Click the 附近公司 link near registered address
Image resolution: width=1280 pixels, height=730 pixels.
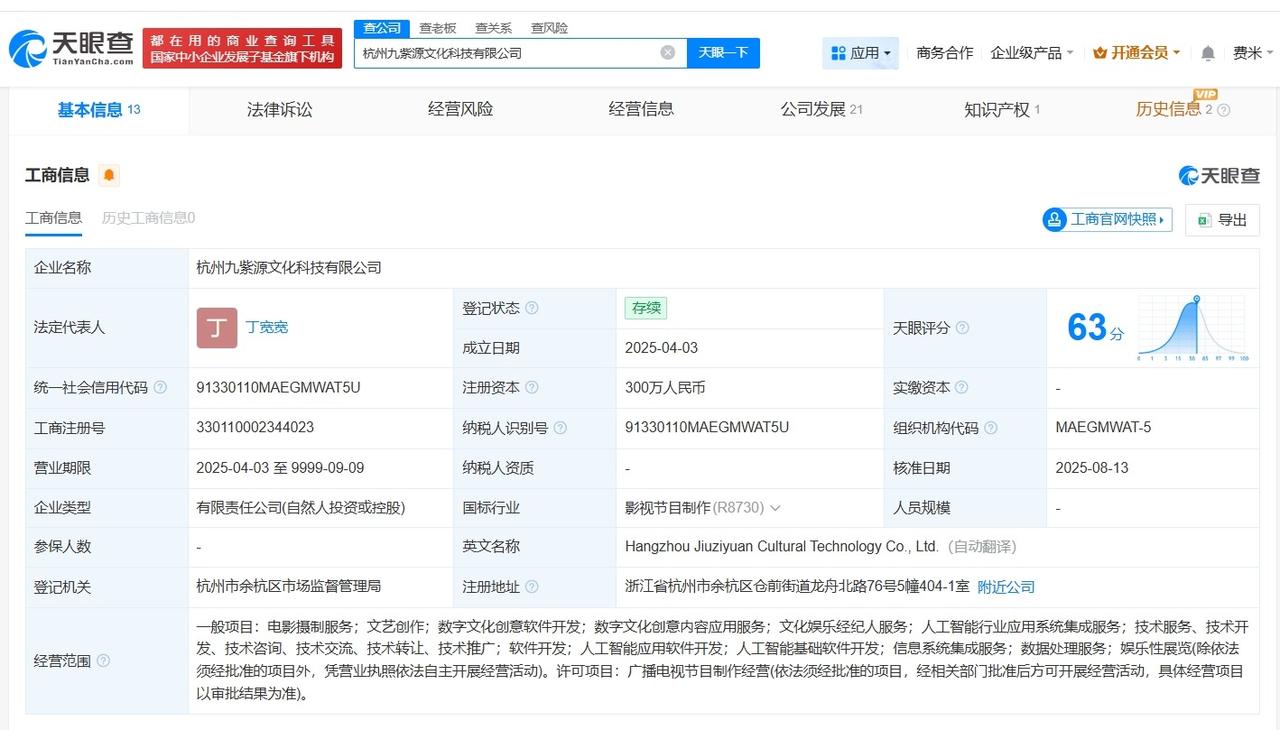(x=1006, y=587)
